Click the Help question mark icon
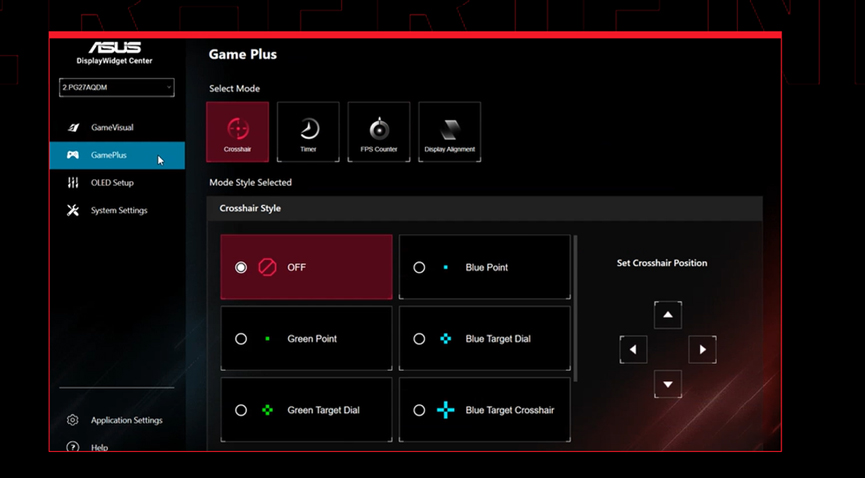 pos(73,447)
